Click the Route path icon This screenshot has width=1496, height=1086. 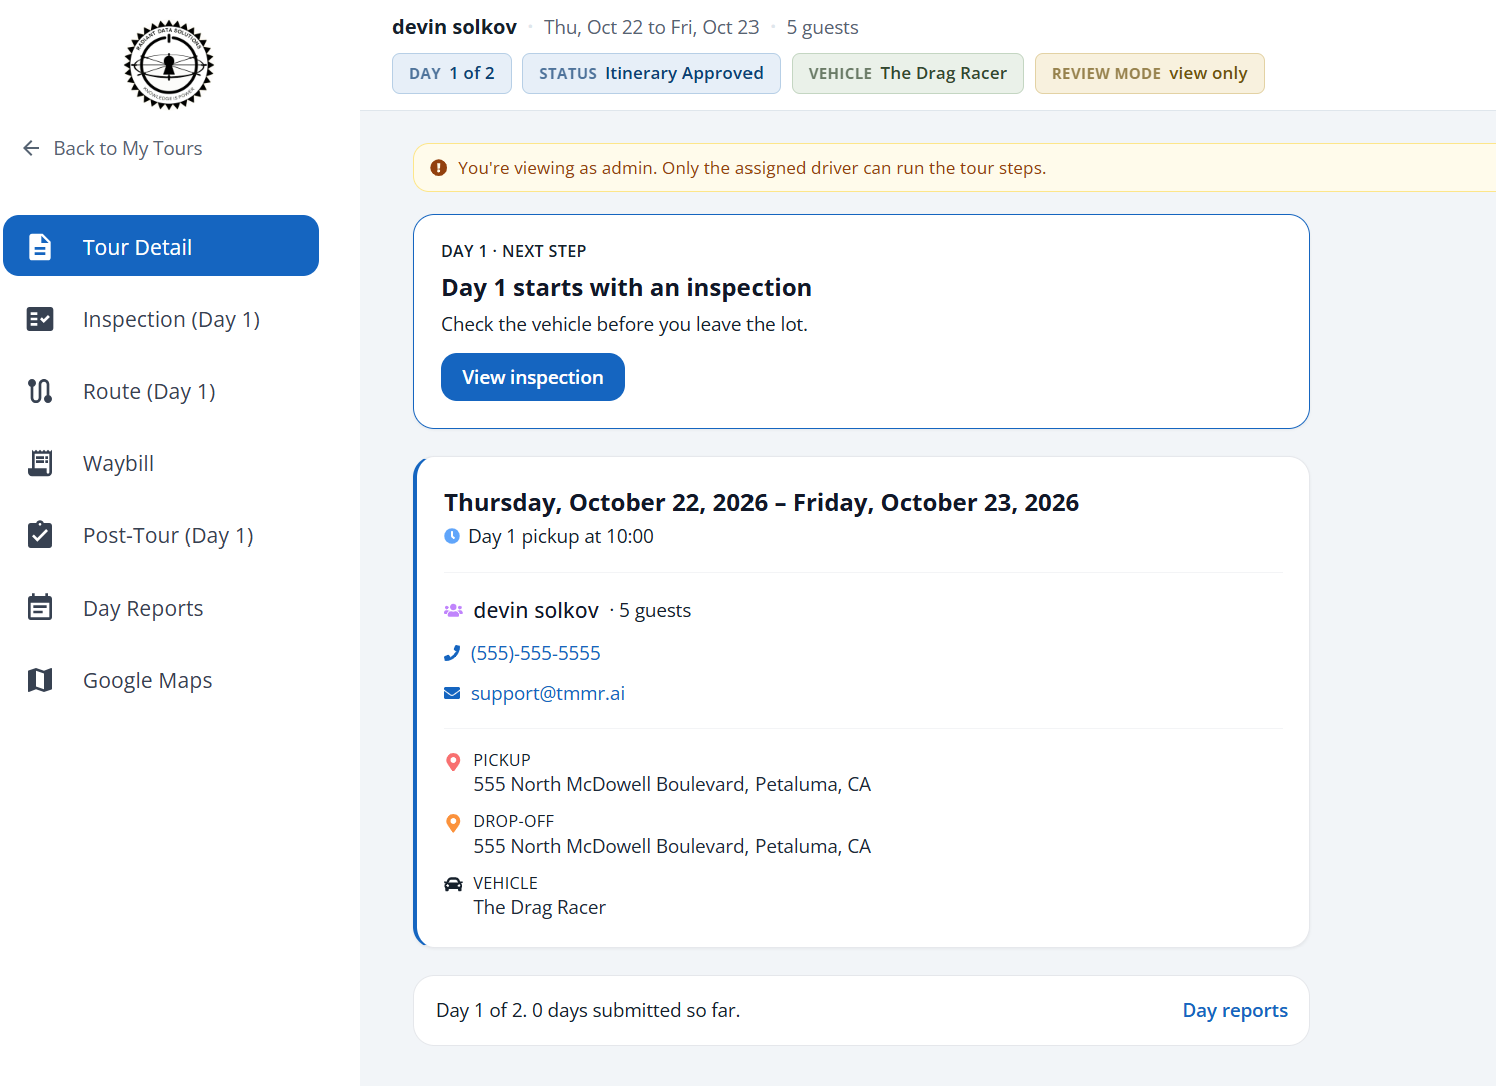point(40,391)
